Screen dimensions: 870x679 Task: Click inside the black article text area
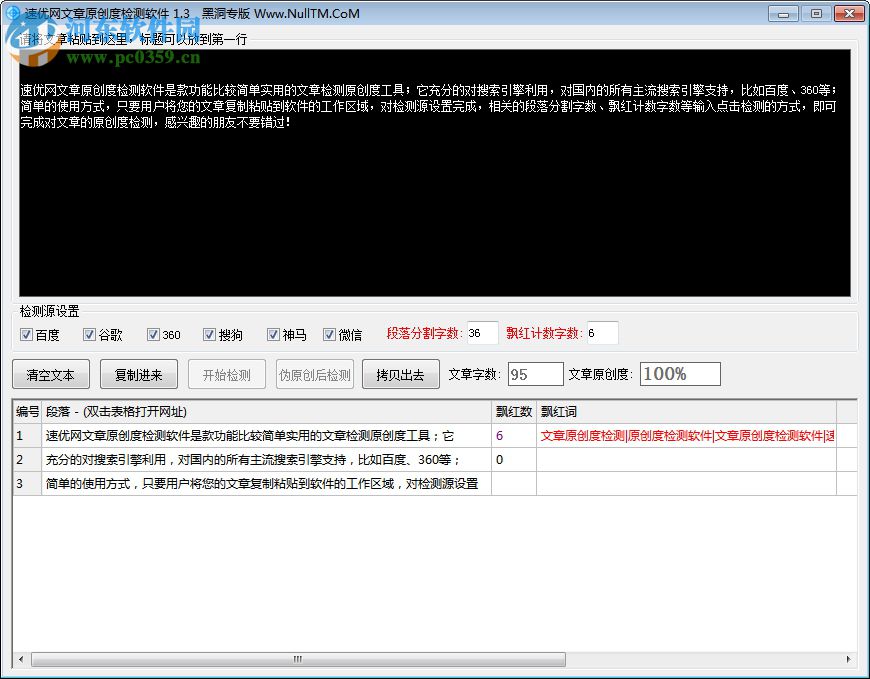pyautogui.click(x=434, y=173)
